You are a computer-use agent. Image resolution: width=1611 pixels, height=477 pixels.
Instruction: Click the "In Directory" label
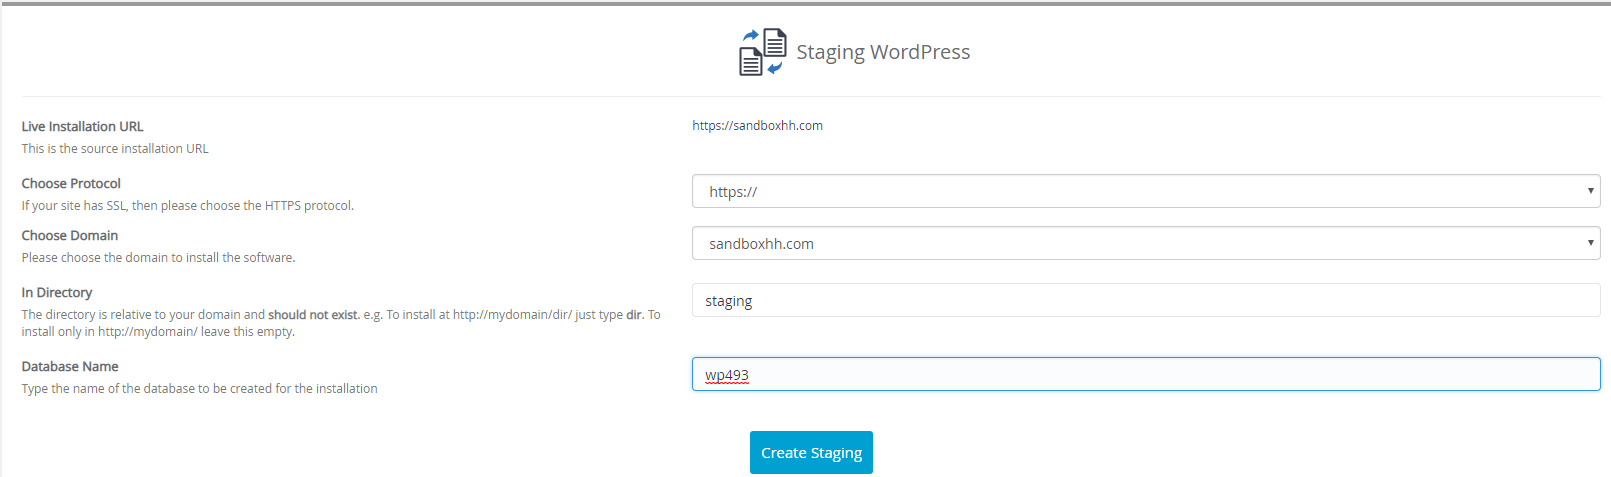point(57,292)
